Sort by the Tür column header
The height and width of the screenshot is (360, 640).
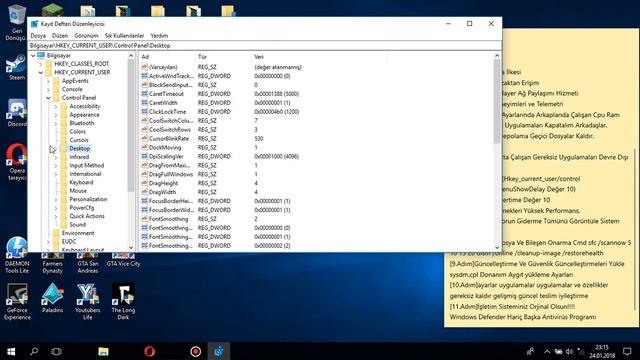pos(223,57)
